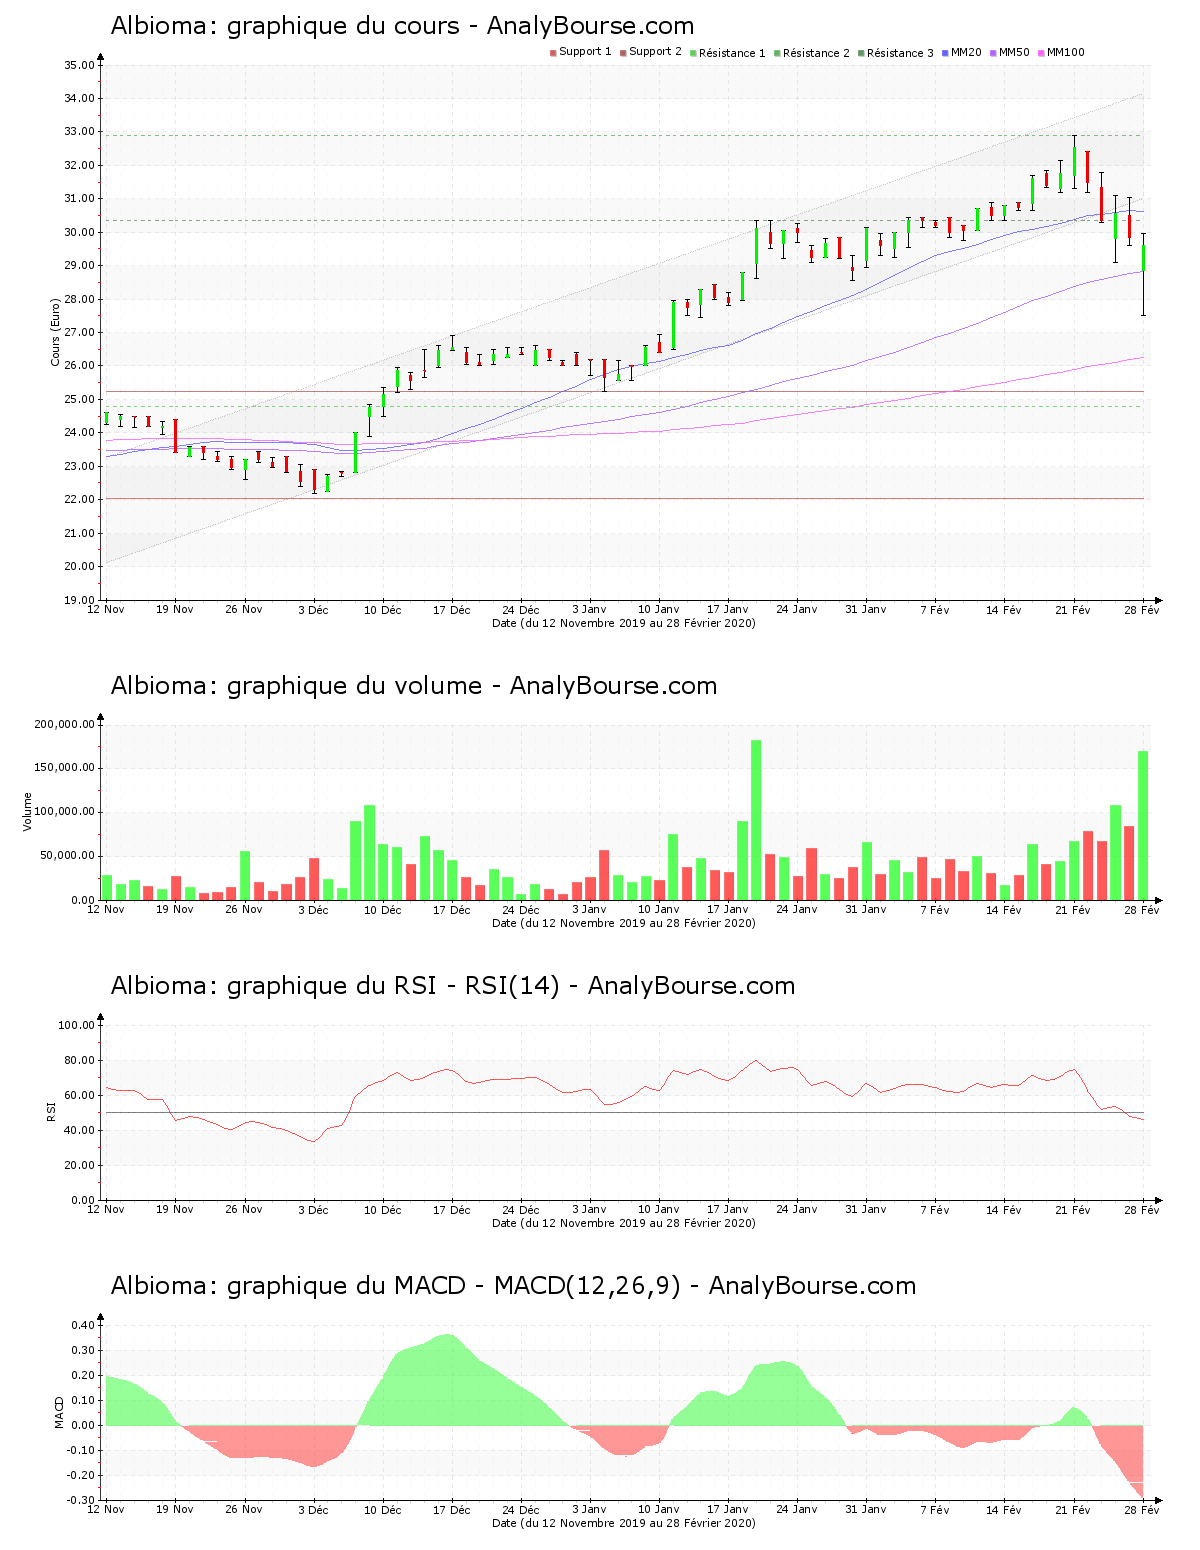Click the date range caption below MACD chart

pyautogui.click(x=624, y=1523)
